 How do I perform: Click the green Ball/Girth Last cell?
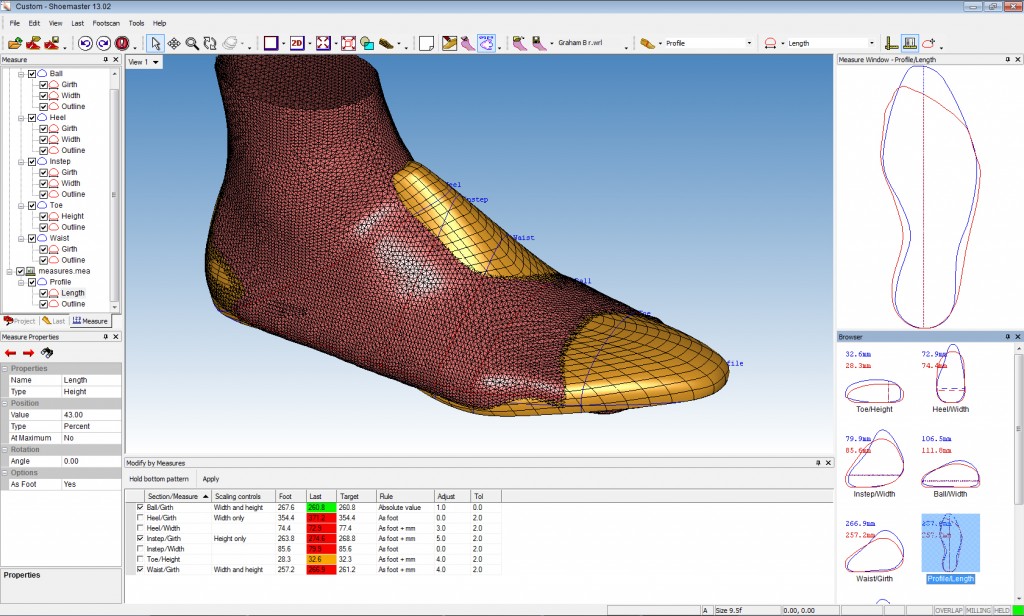coord(321,507)
